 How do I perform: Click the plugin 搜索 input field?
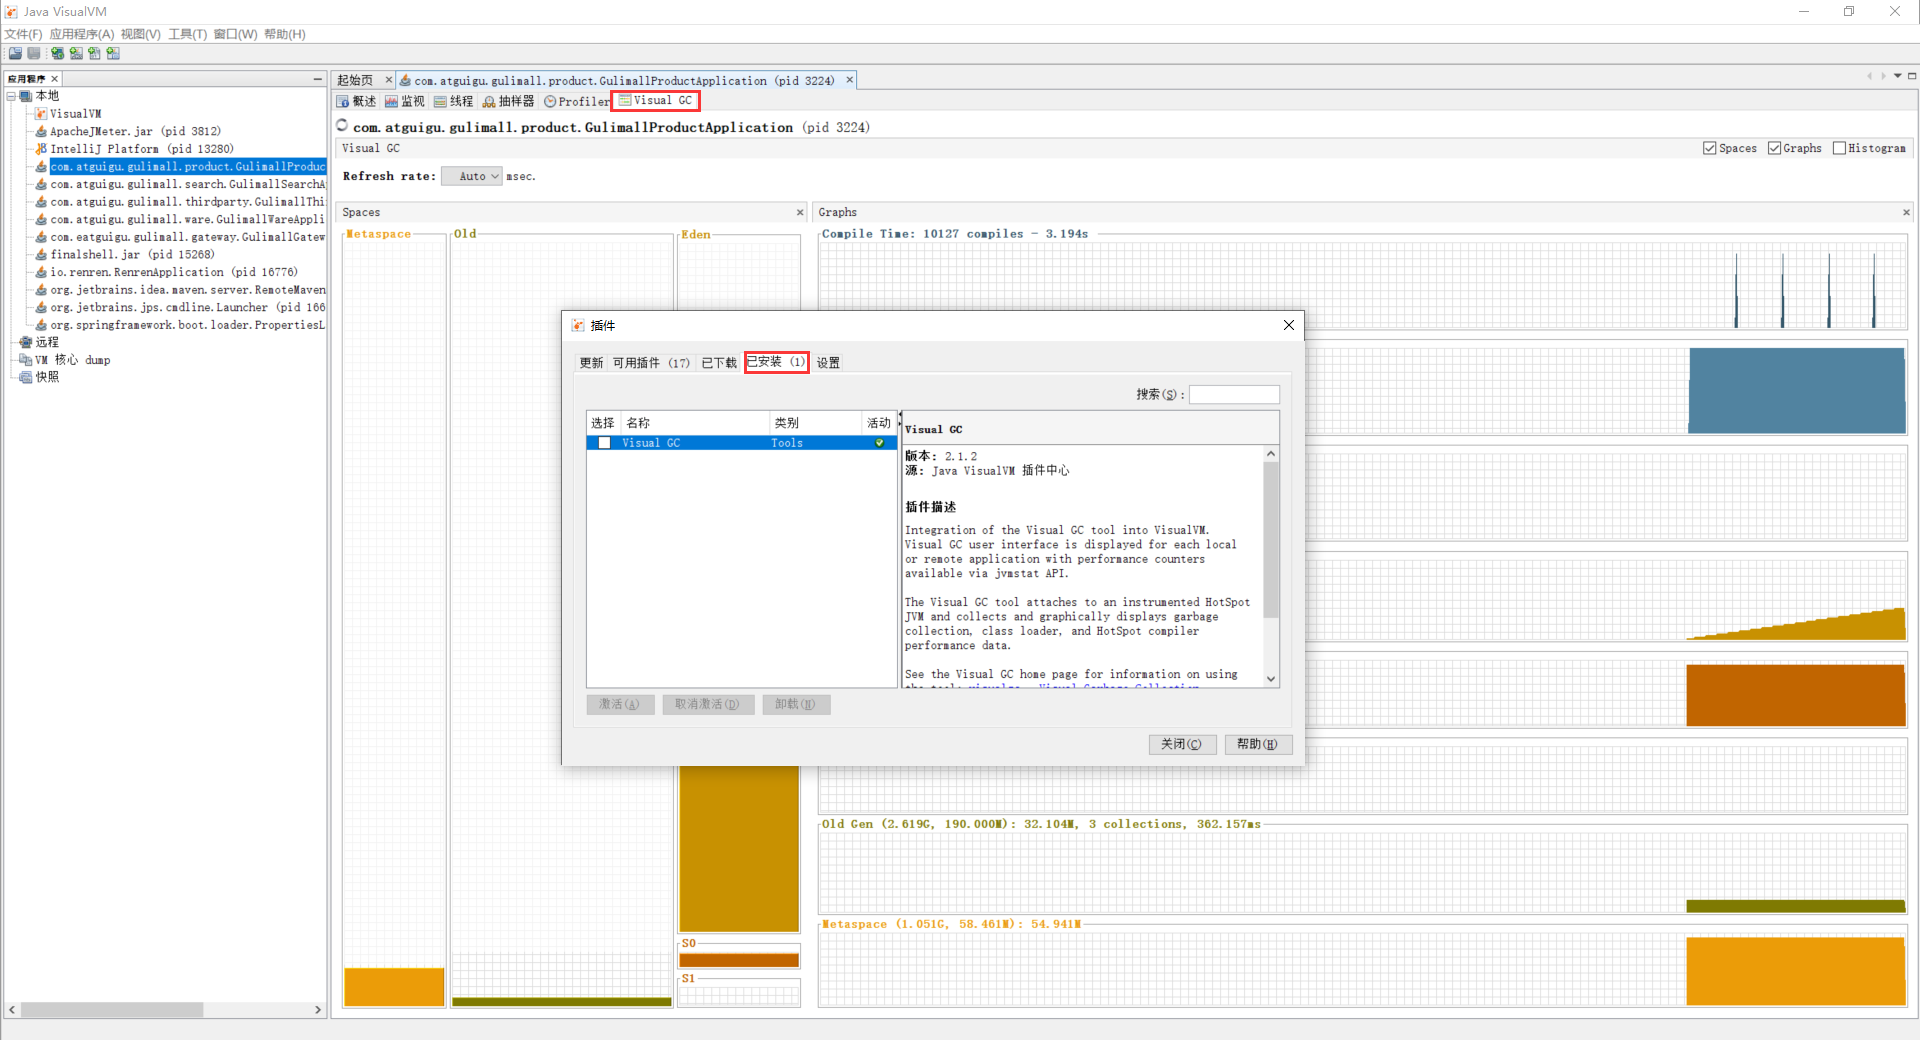[x=1233, y=395]
